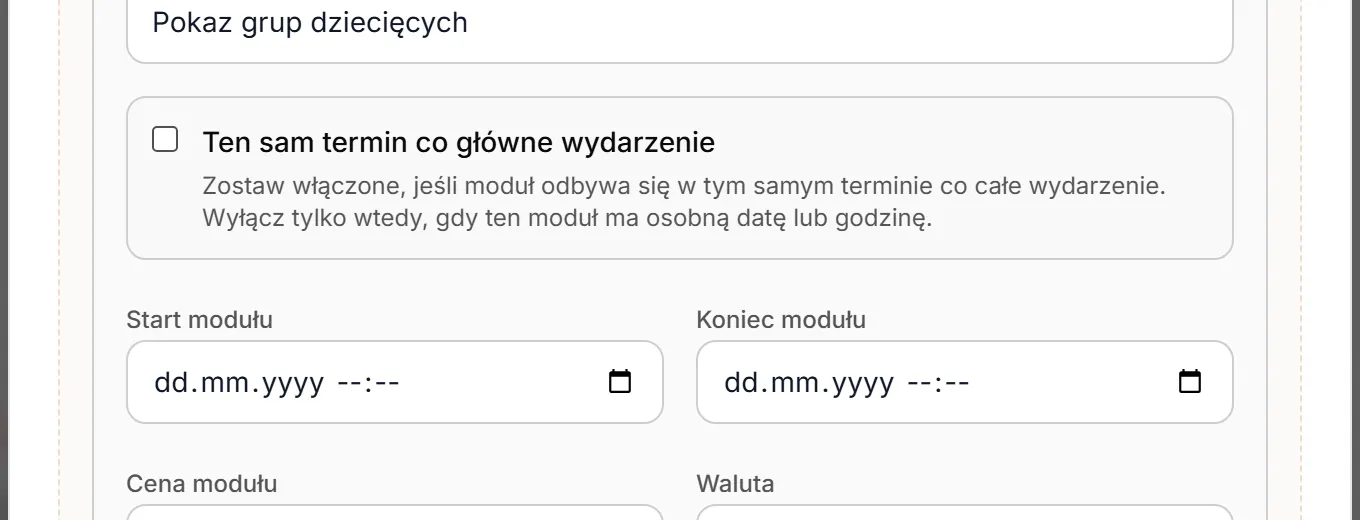Click the "Start modułu" label
The width and height of the screenshot is (1360, 520).
200,320
